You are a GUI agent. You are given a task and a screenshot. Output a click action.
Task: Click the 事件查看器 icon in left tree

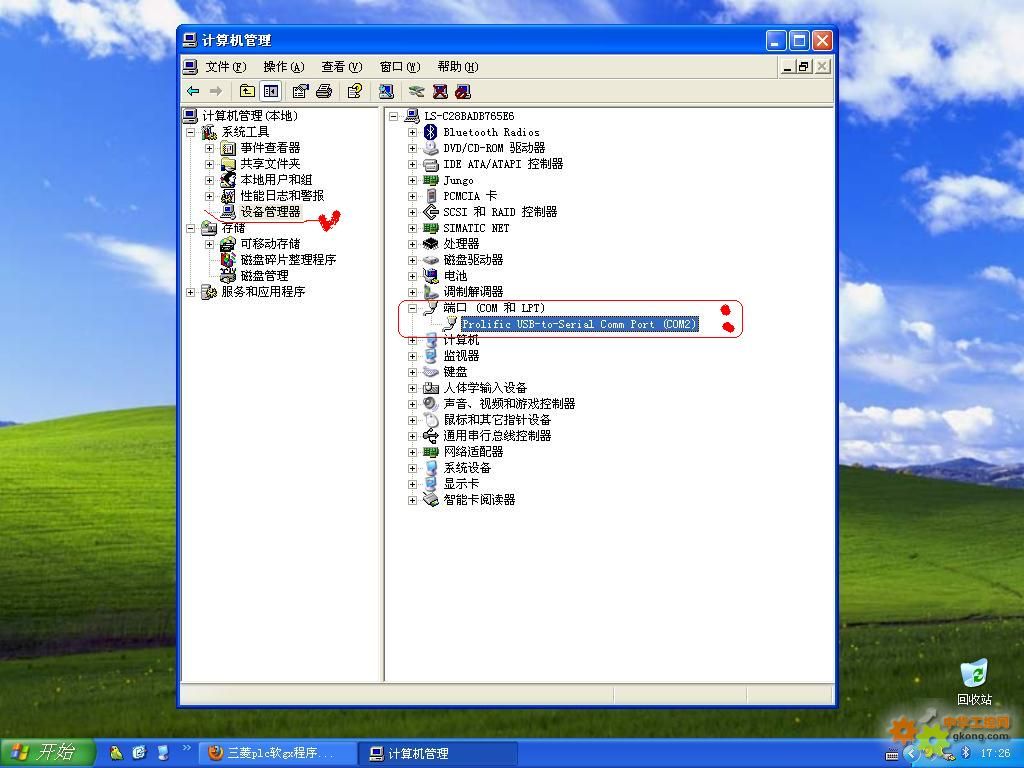pos(228,148)
